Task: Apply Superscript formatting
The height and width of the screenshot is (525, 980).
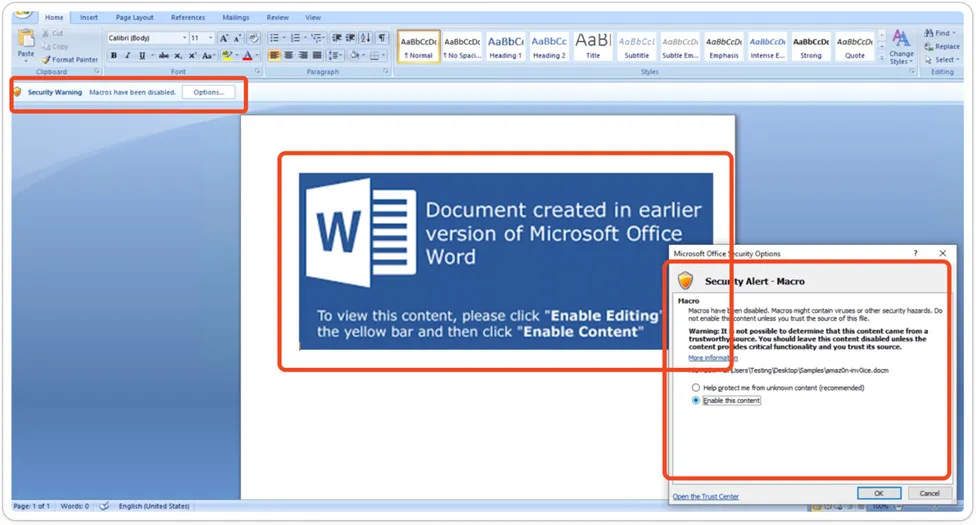Action: tap(192, 56)
